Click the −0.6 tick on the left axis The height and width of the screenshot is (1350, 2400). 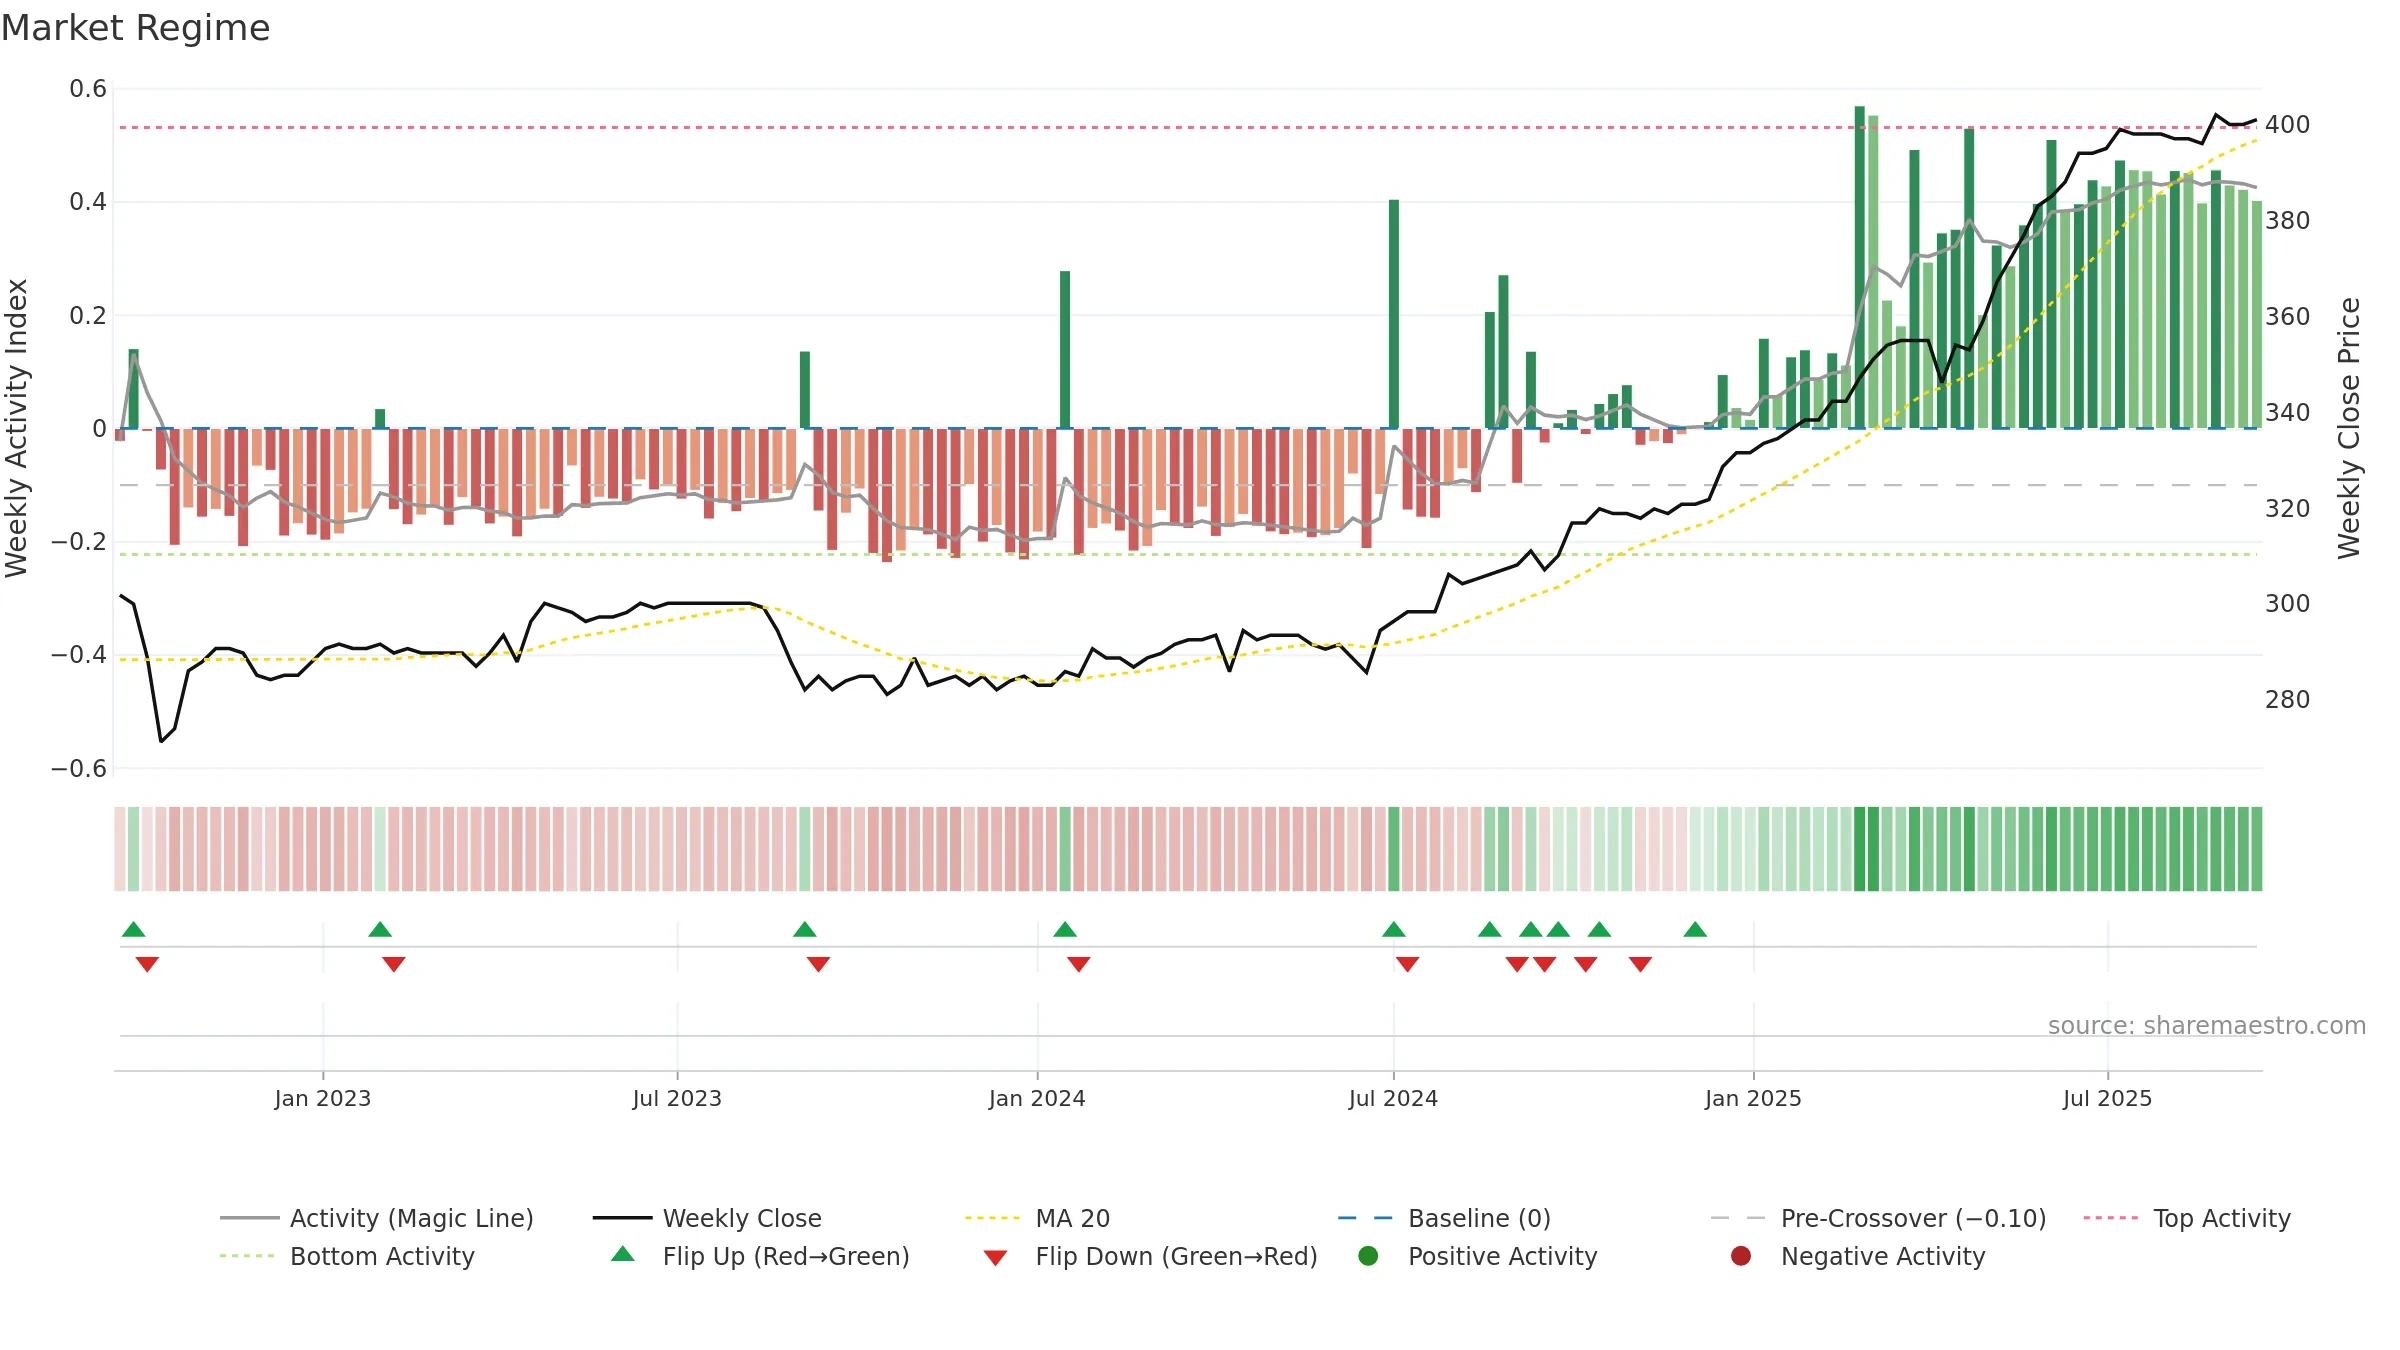79,768
